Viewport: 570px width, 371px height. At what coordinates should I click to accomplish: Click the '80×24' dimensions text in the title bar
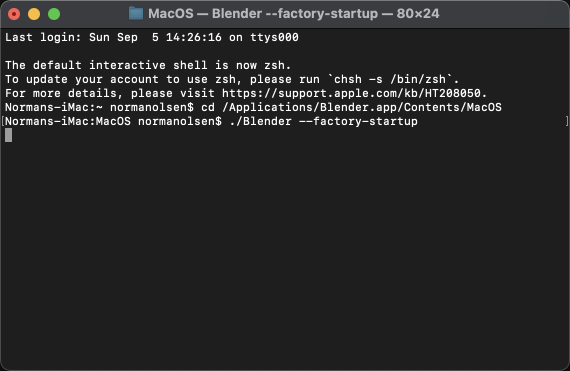click(x=418, y=14)
